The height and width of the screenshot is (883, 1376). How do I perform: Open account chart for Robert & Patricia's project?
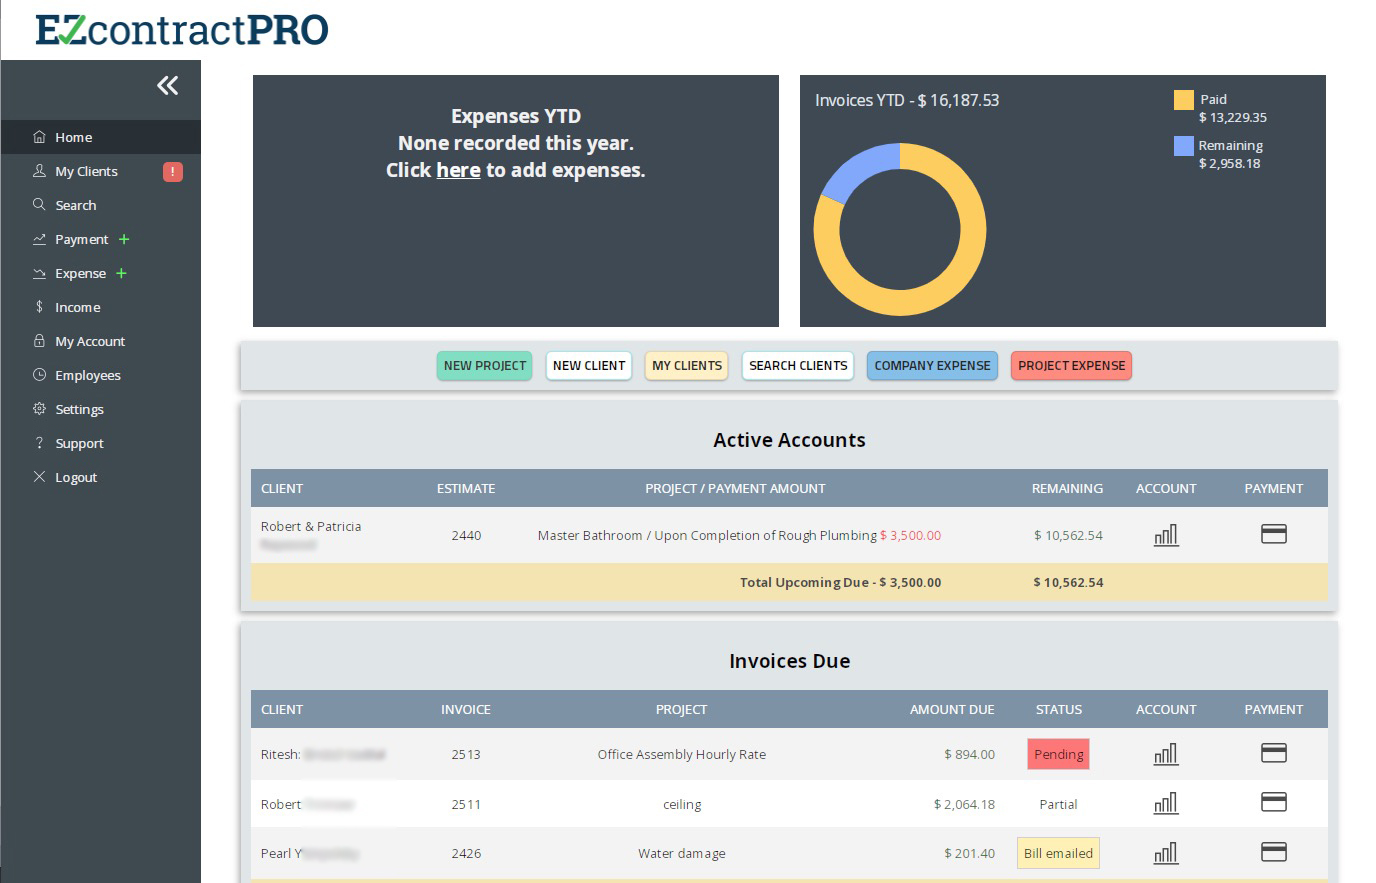click(1165, 535)
